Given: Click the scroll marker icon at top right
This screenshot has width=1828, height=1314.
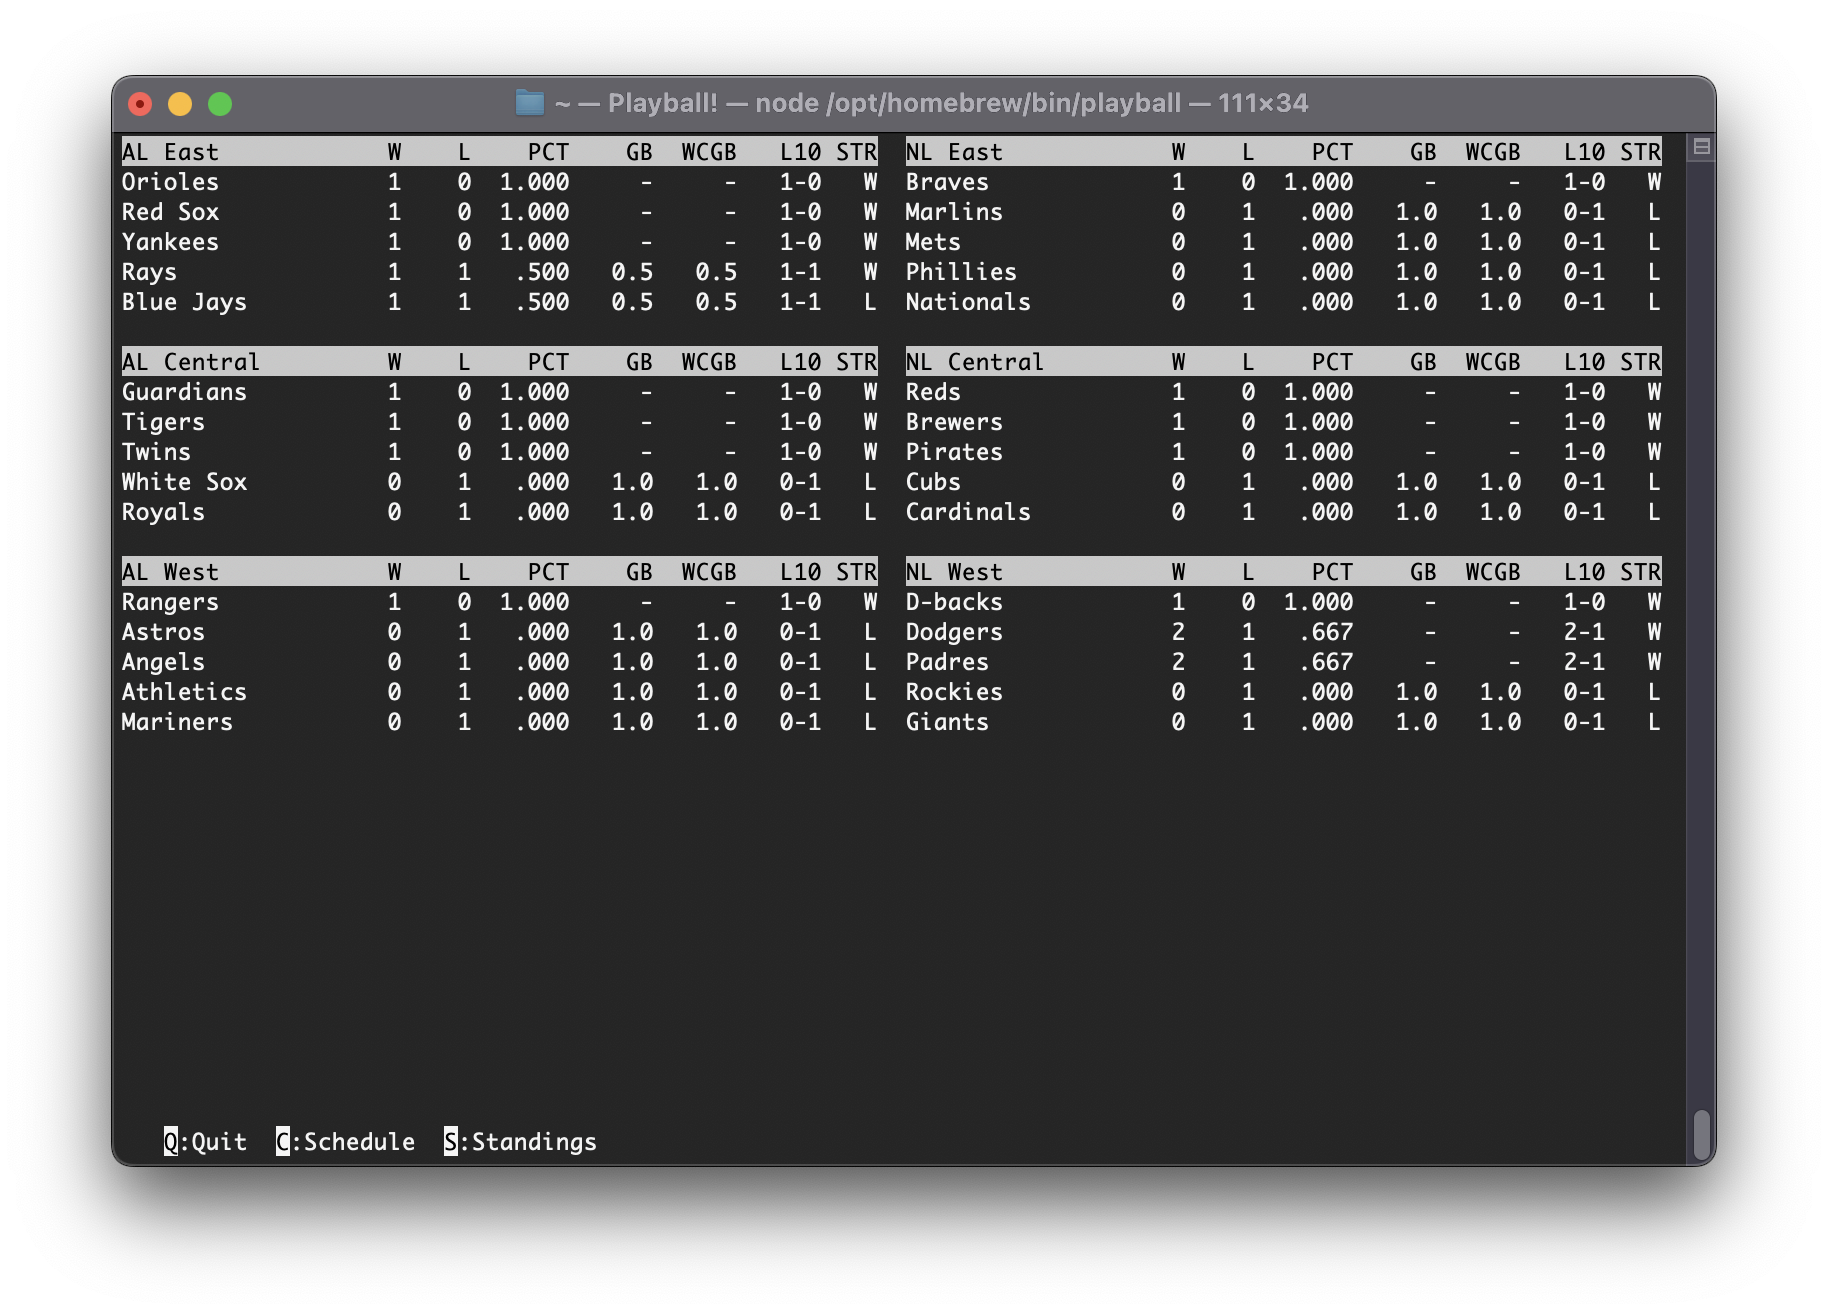Looking at the screenshot, I should [x=1701, y=148].
